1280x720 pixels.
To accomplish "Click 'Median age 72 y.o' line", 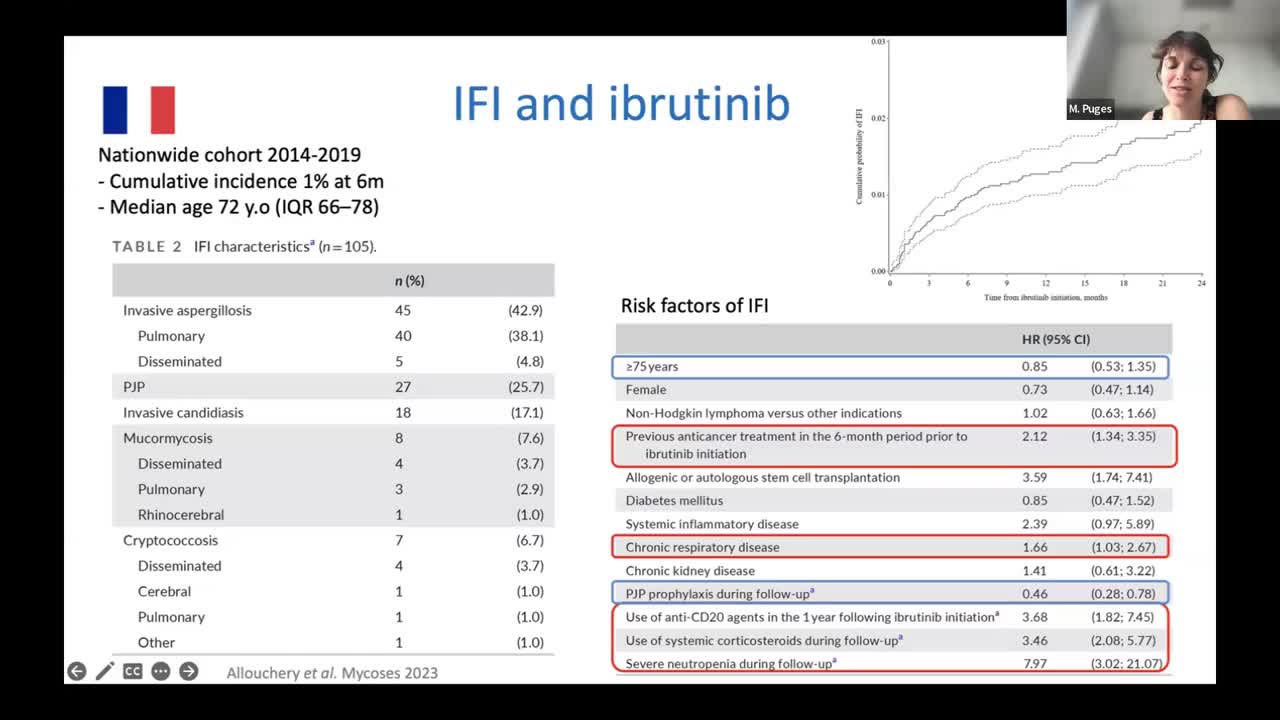I will click(x=238, y=207).
